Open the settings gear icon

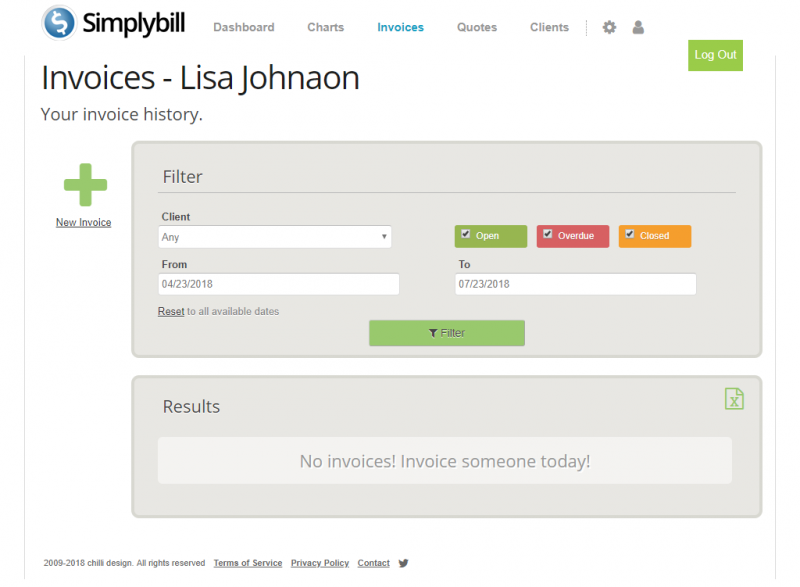click(x=609, y=27)
